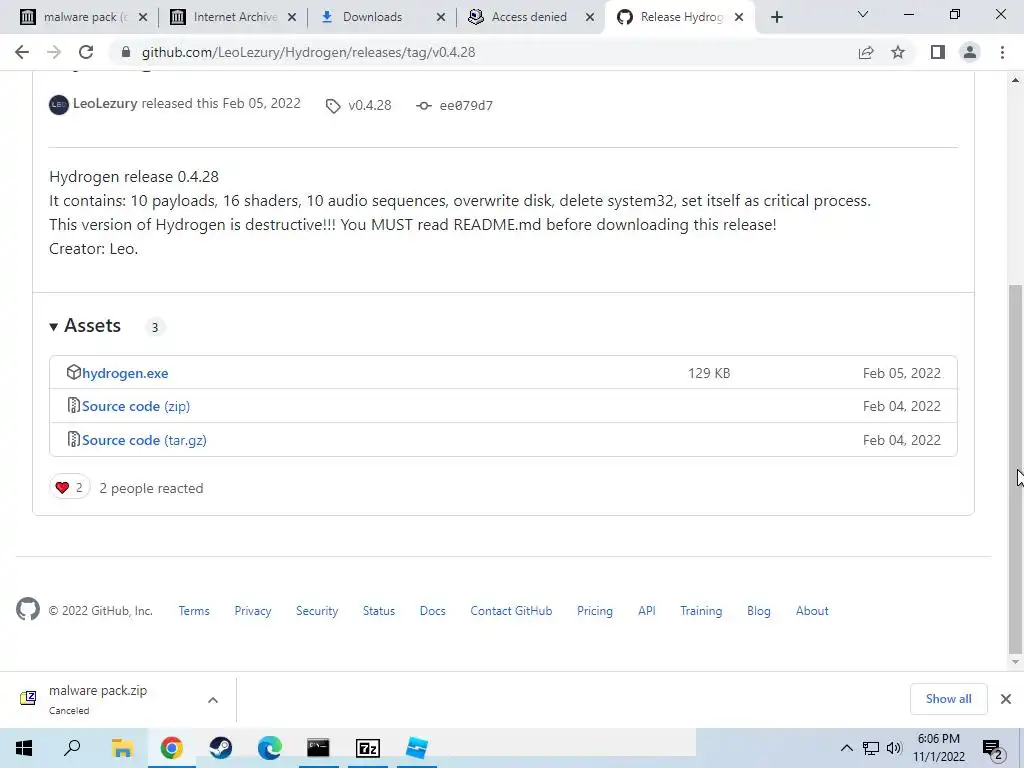Download hydrogen.exe asset
The image size is (1024, 768).
point(125,373)
